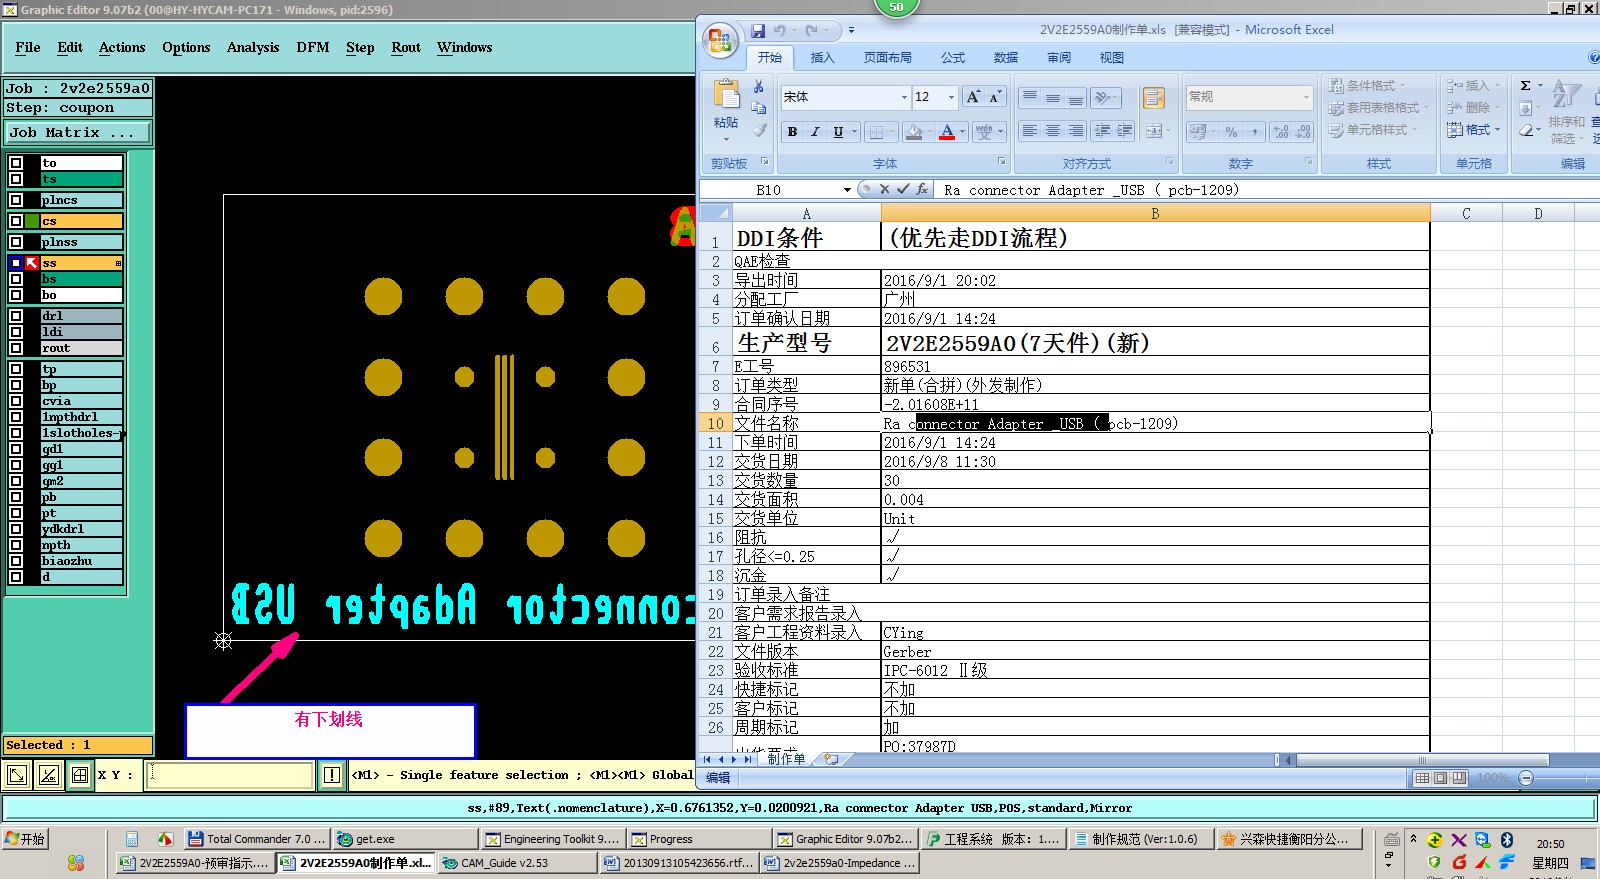The image size is (1600, 879).
Task: Click Excel horizontal scrollbar
Action: pyautogui.click(x=1420, y=760)
